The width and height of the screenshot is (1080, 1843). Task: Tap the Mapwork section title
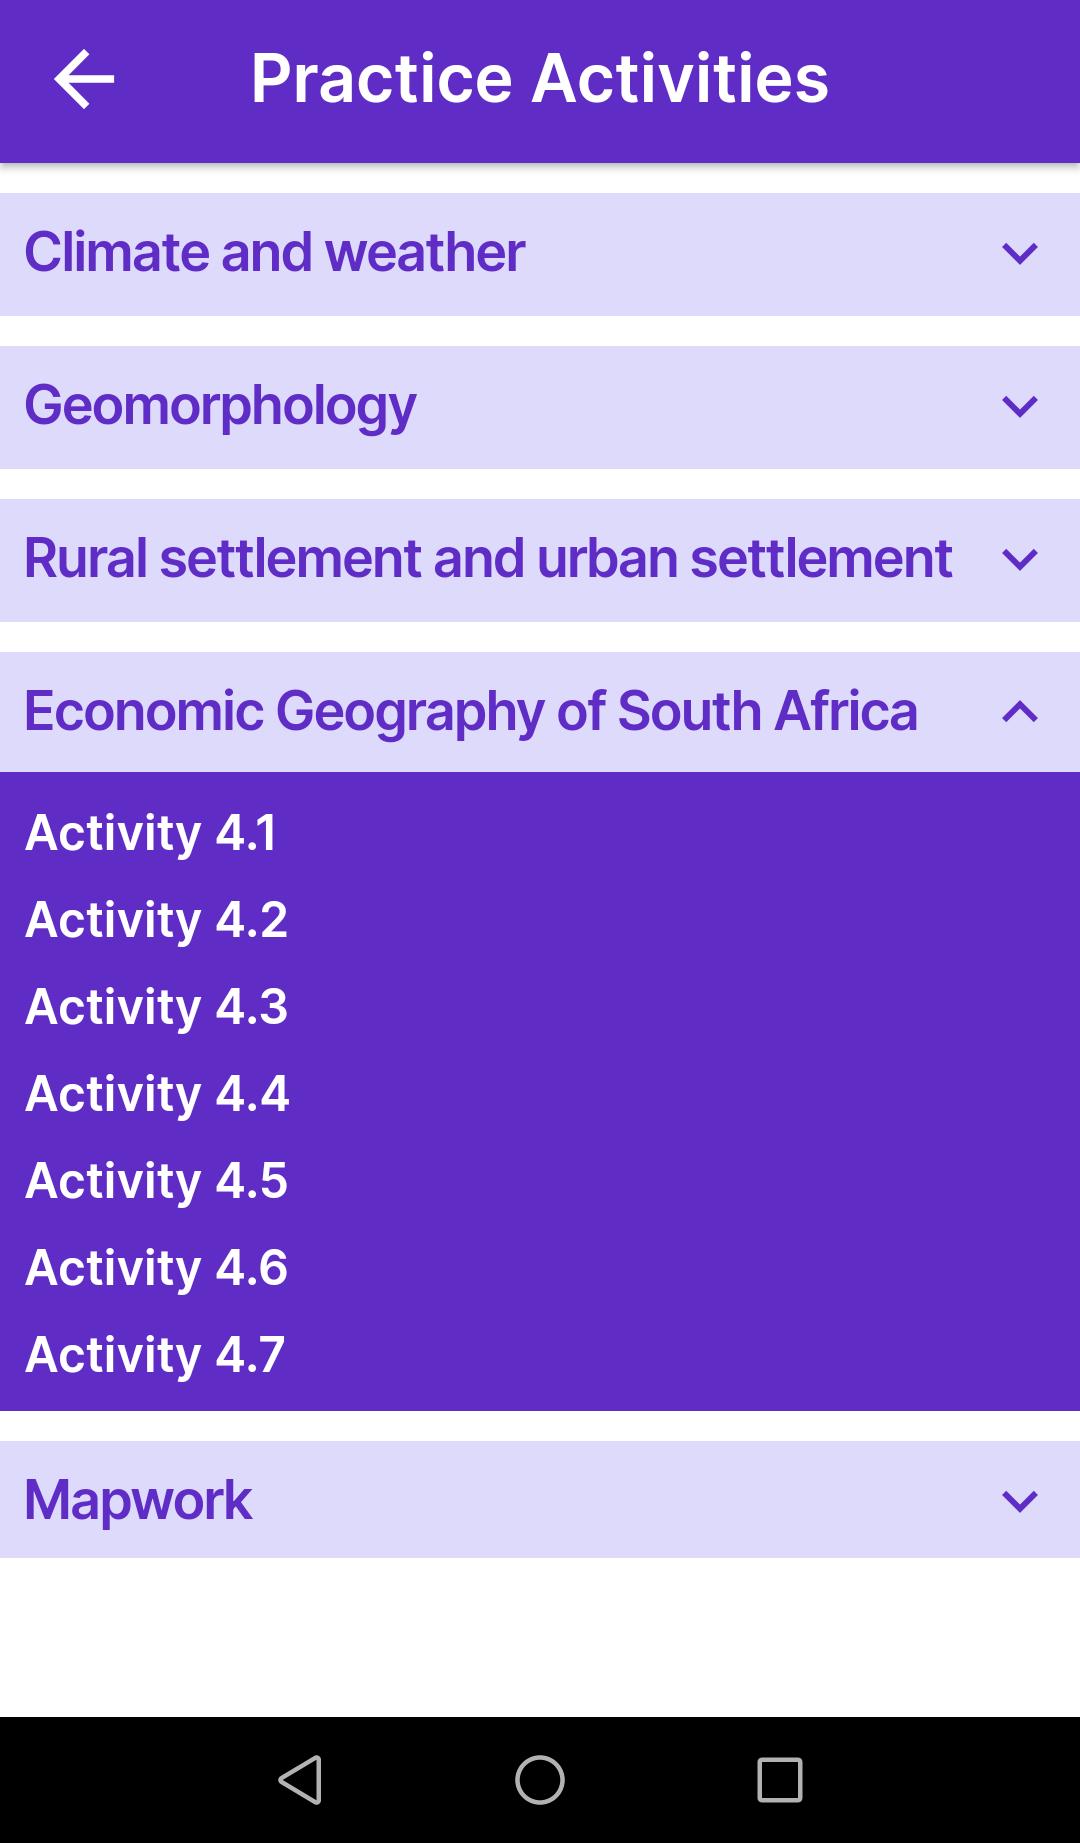[x=138, y=1501]
